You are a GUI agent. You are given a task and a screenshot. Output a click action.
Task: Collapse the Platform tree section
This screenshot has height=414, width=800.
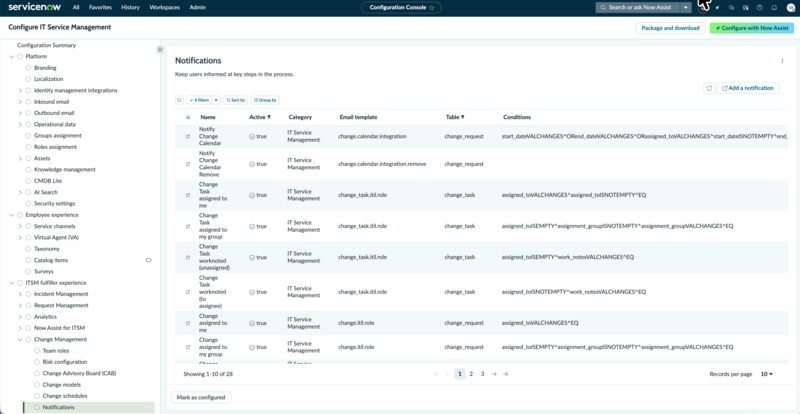[x=12, y=57]
